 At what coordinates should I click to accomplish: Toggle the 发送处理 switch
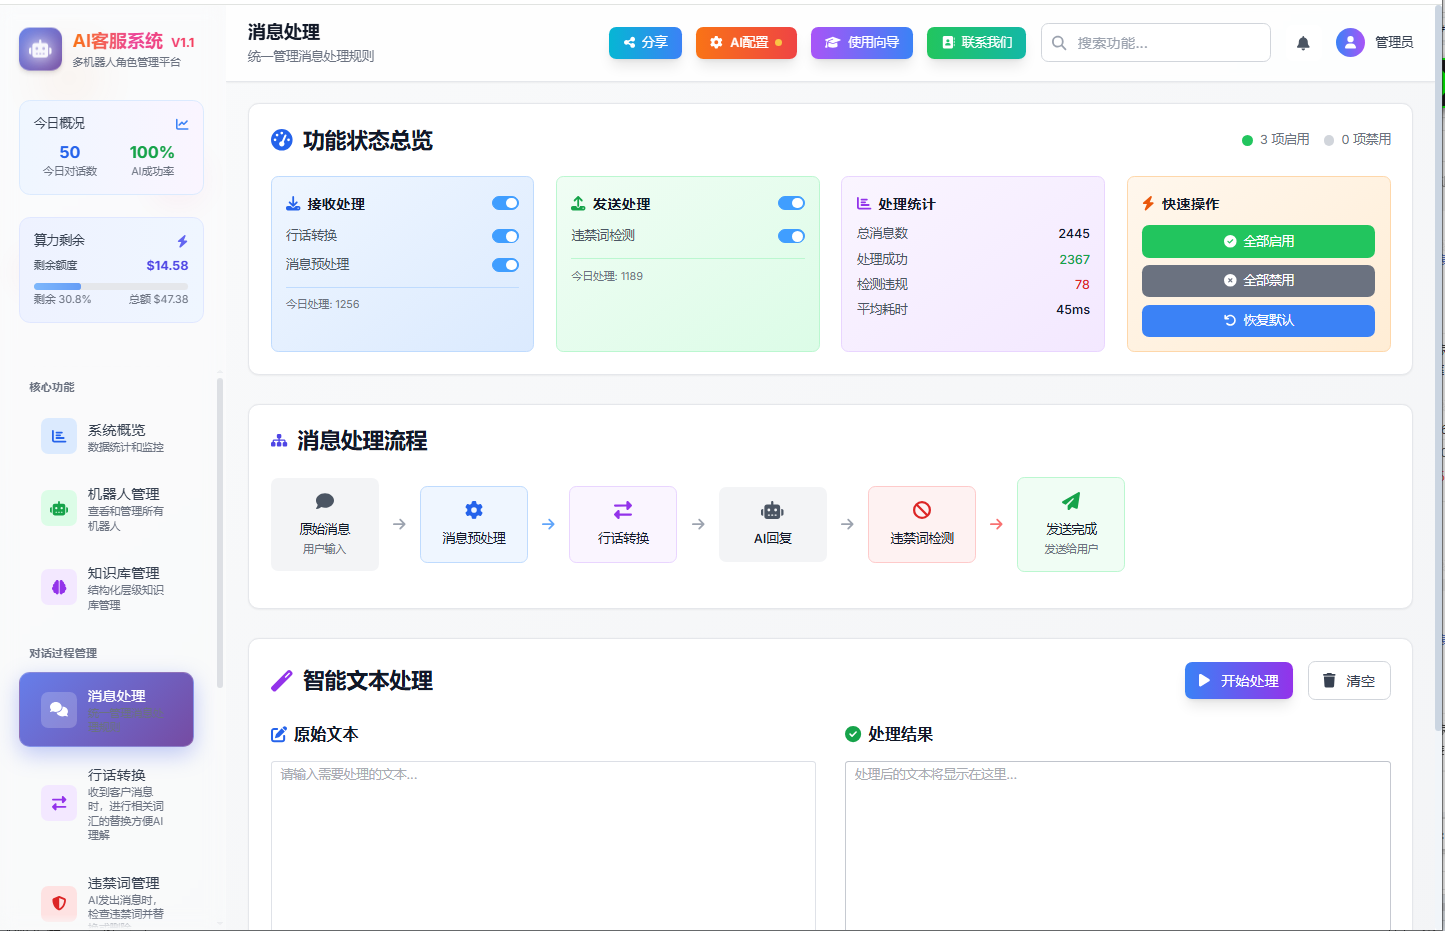(x=791, y=203)
